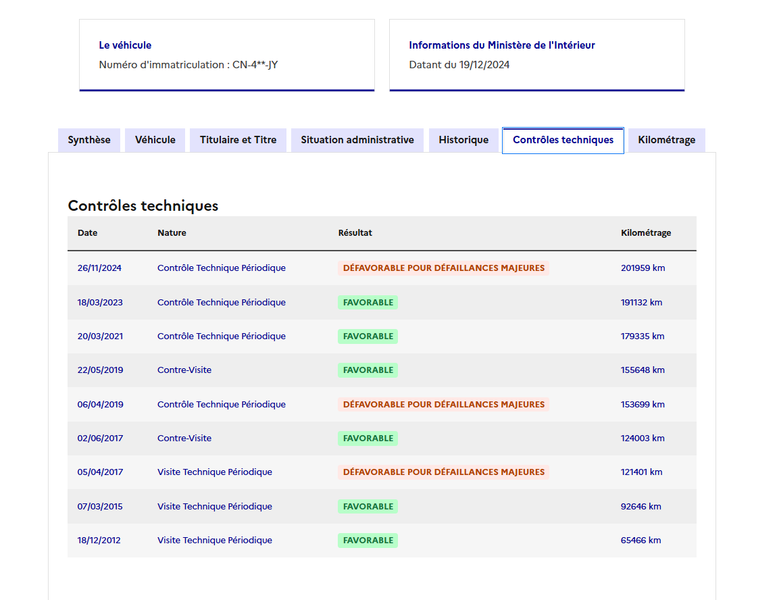Image resolution: width=779 pixels, height=600 pixels.
Task: Click the 92646 km mileage value
Action: (641, 507)
